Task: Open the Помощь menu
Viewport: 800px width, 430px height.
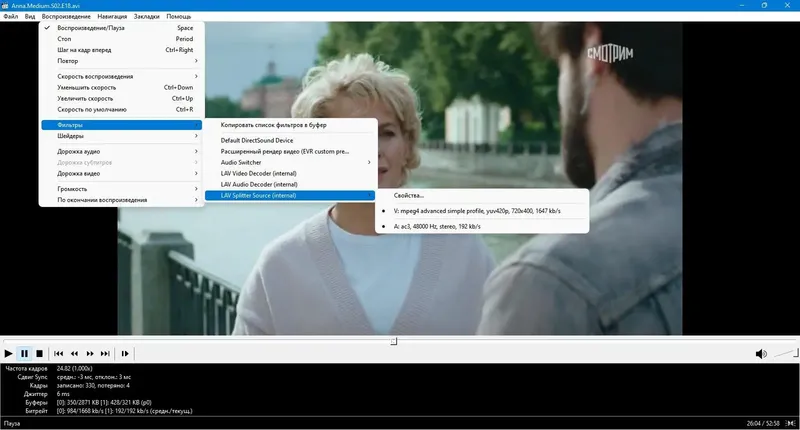Action: [x=179, y=16]
